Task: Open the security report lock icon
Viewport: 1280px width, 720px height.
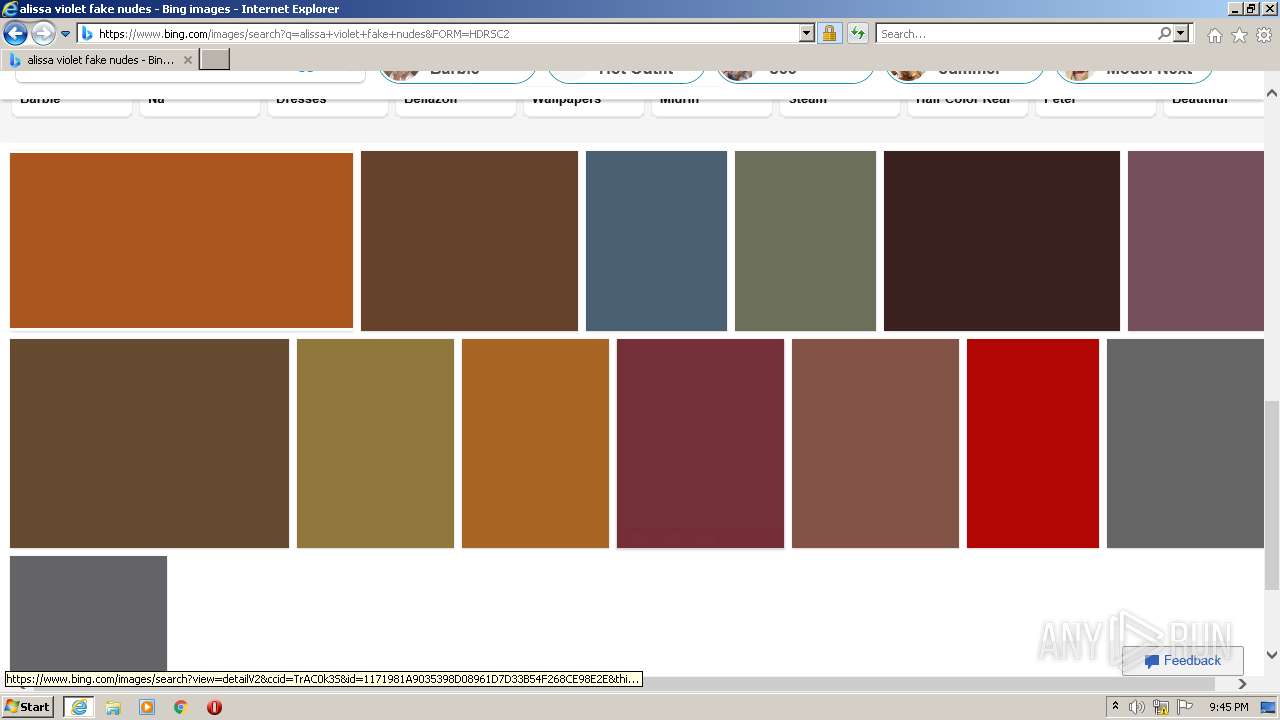Action: [829, 34]
